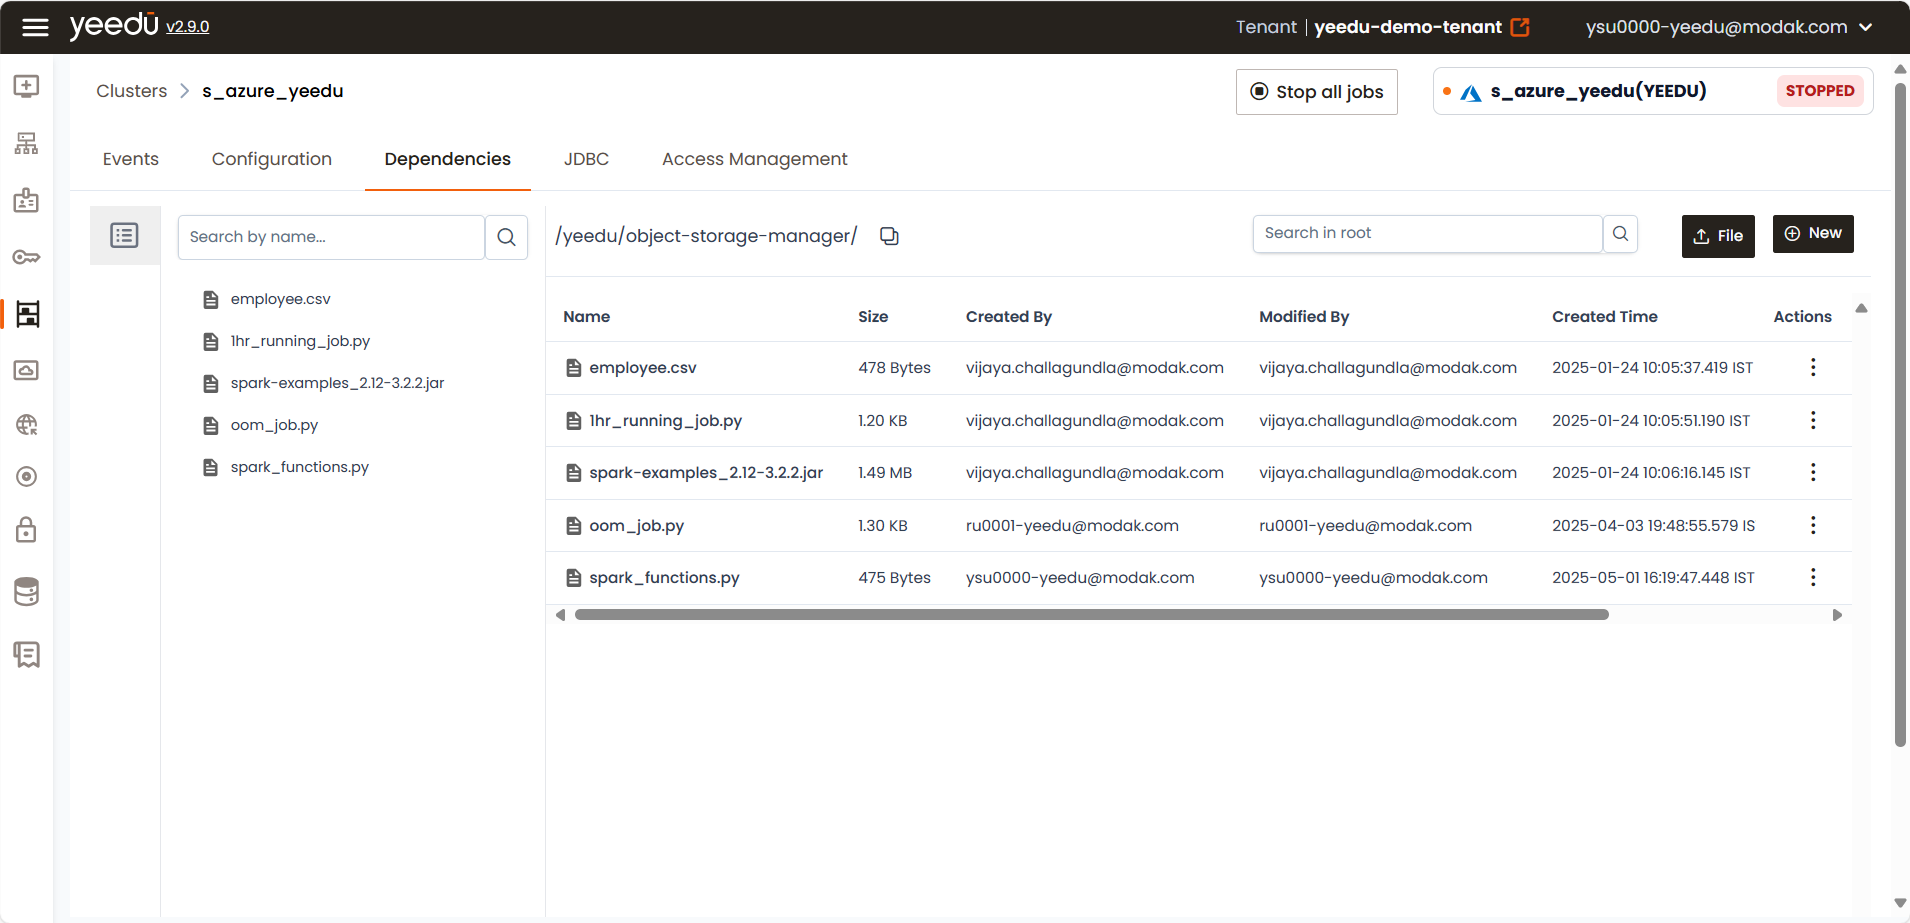Click the 1.49 MB size cell
Viewport: 1910px width, 923px height.
coord(885,473)
